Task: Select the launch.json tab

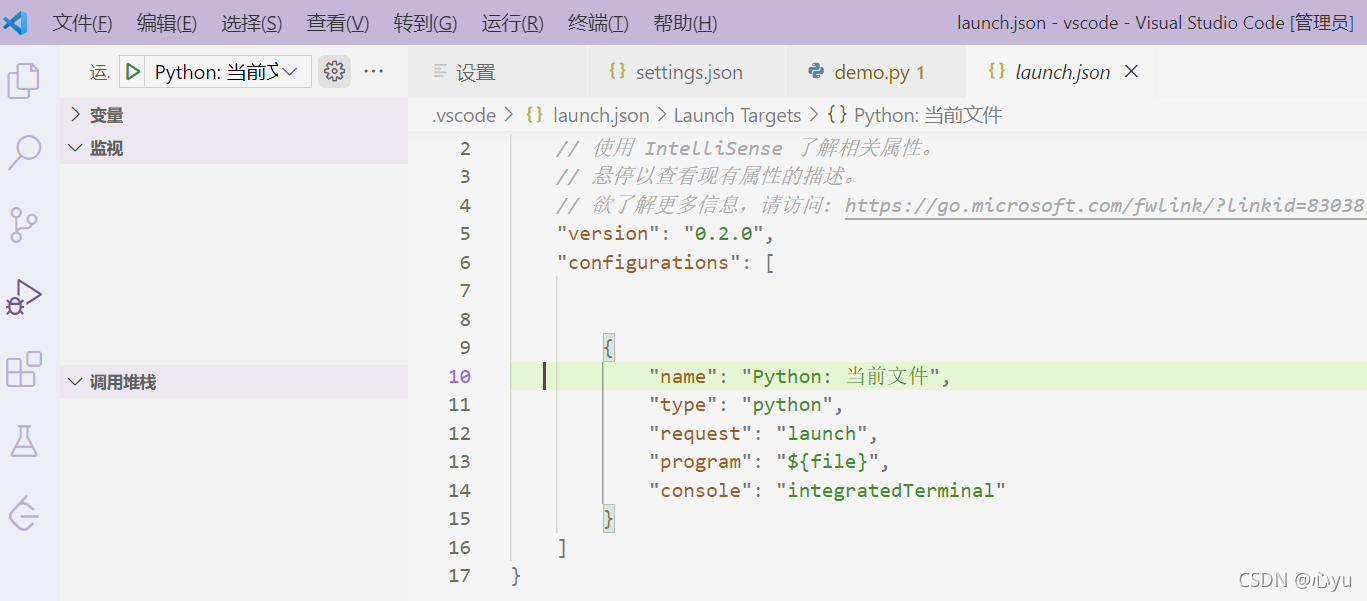Action: [1060, 72]
